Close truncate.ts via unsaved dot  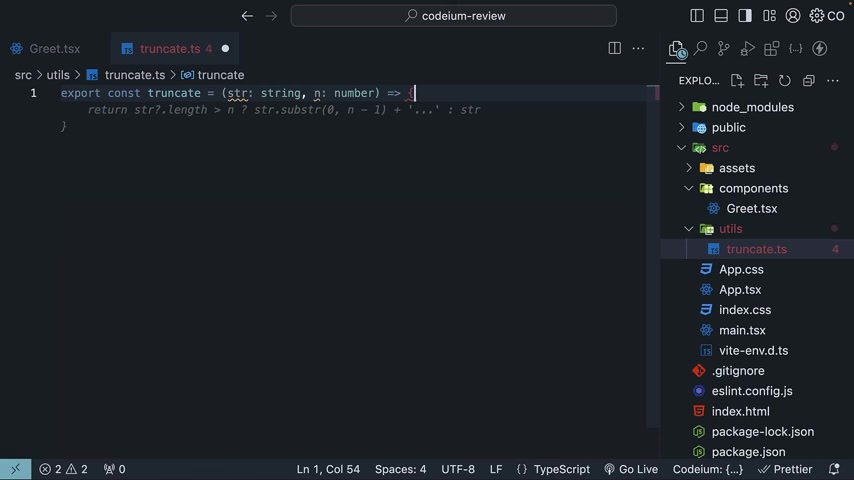tap(225, 48)
